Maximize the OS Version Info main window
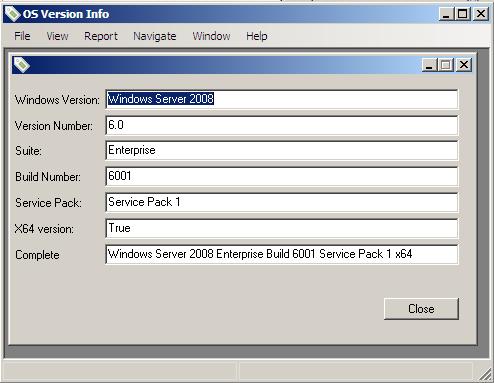 click(463, 14)
